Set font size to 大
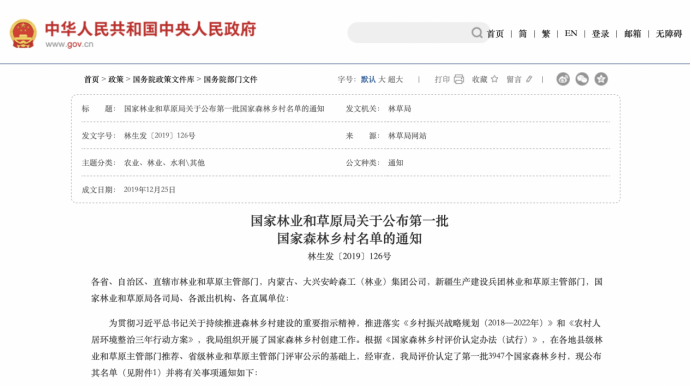Image resolution: width=691 pixels, height=386 pixels. pos(382,79)
